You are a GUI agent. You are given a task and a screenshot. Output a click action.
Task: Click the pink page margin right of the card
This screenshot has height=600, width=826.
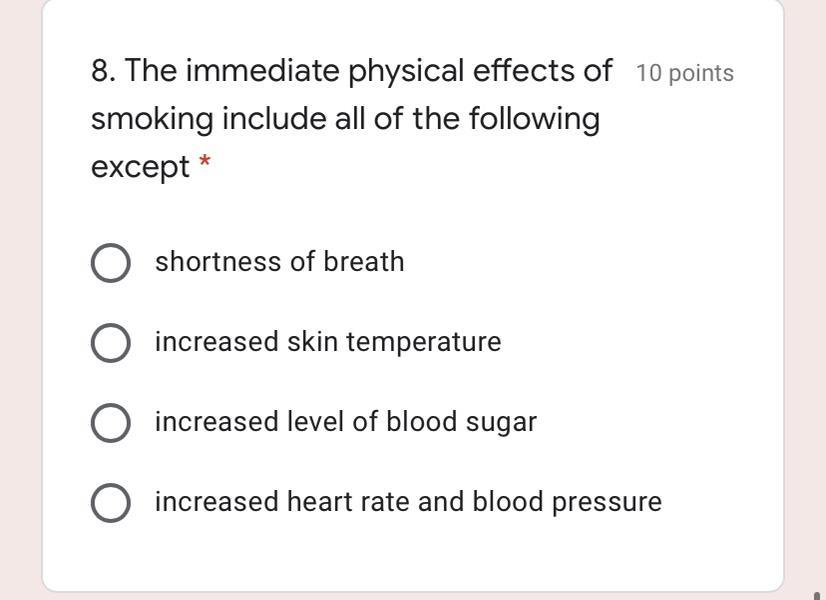[805, 300]
